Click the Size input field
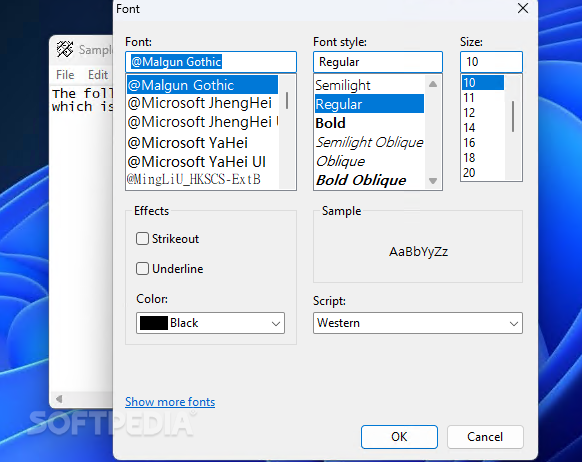Image resolution: width=582 pixels, height=462 pixels. click(x=491, y=62)
